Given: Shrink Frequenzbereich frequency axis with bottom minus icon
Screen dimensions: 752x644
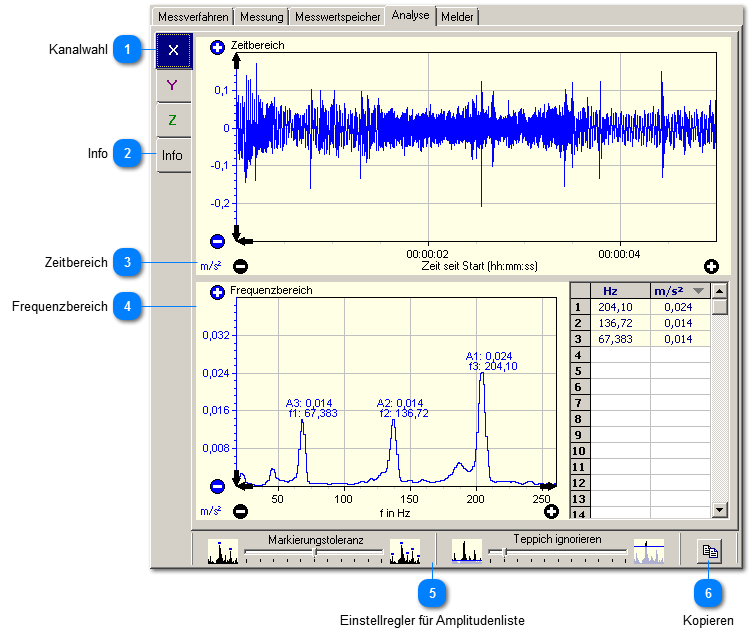Looking at the screenshot, I should [240, 512].
